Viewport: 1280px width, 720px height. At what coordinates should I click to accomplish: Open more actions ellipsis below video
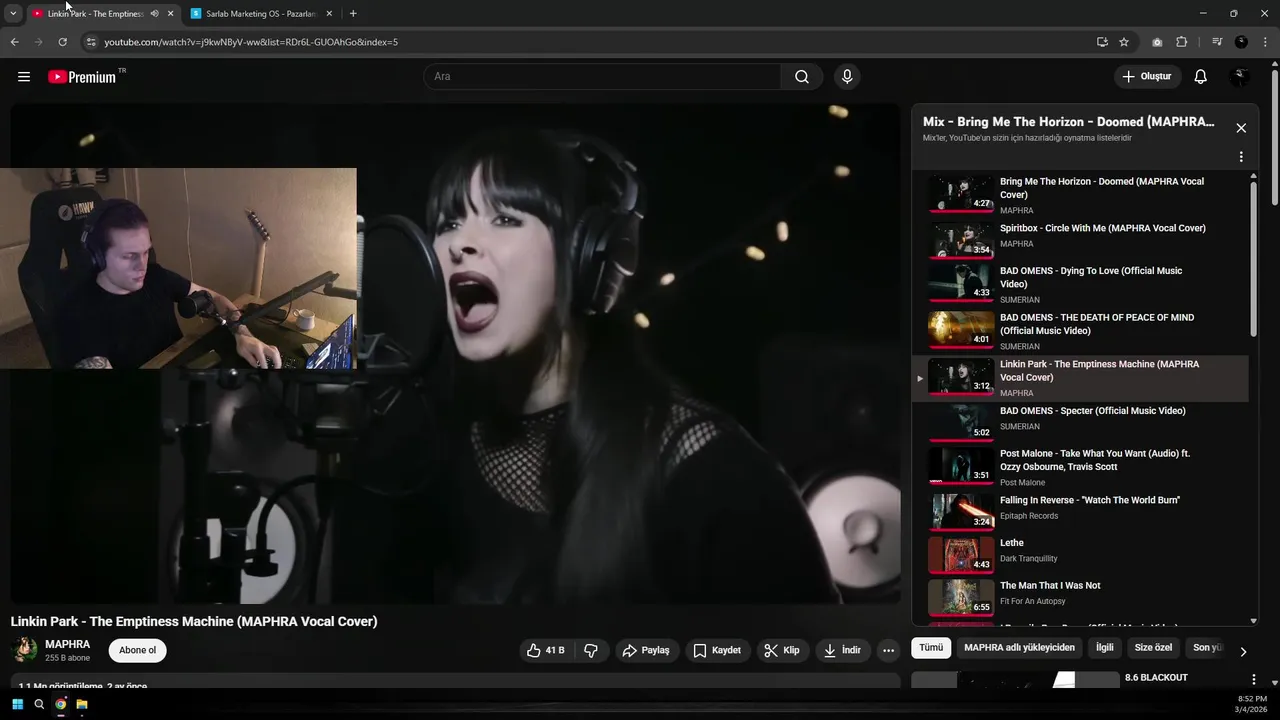888,650
